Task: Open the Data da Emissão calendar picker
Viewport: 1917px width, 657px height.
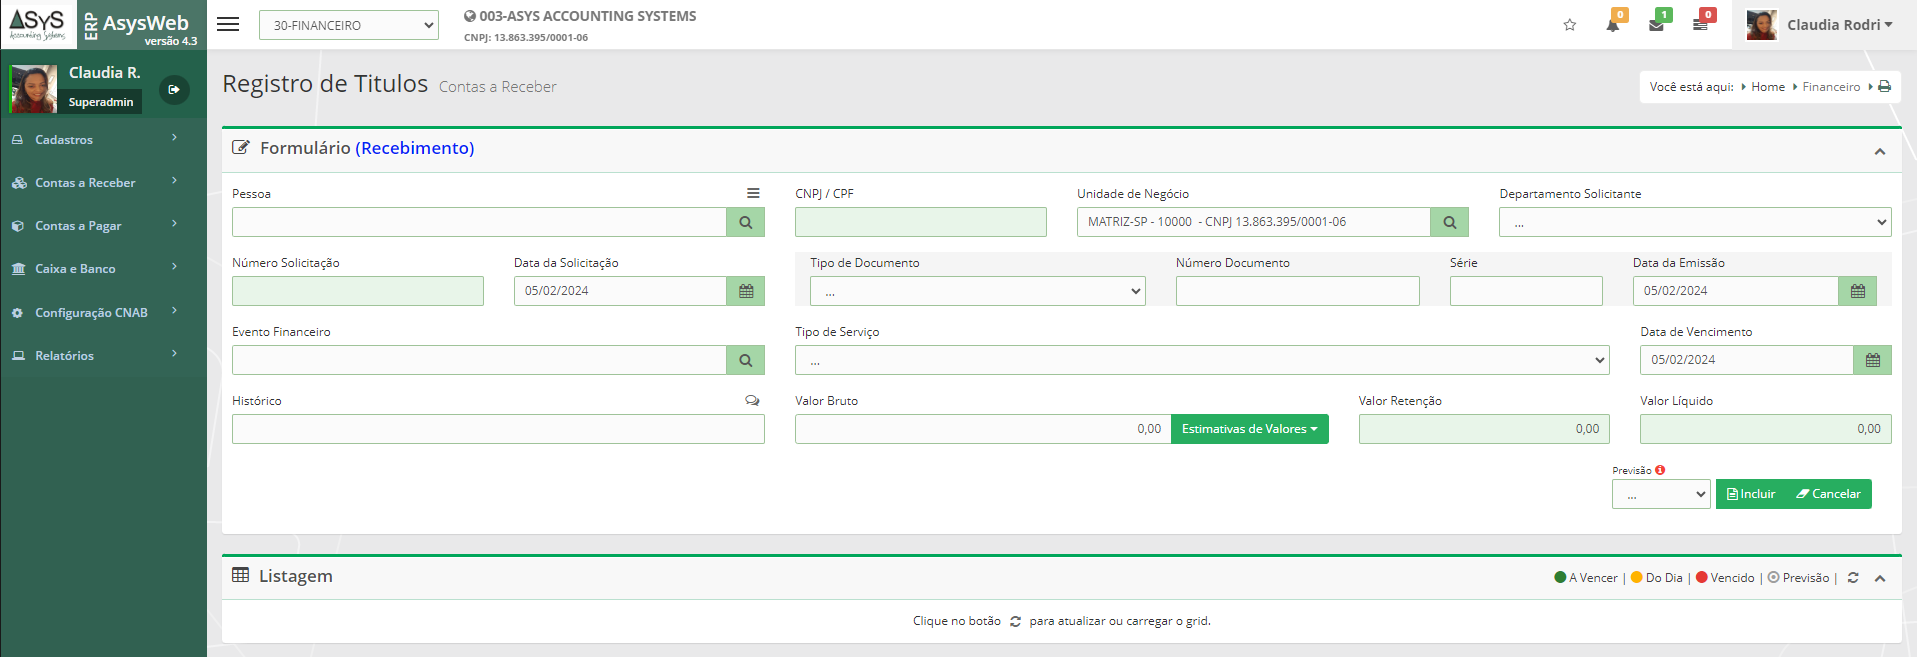Action: (1857, 291)
